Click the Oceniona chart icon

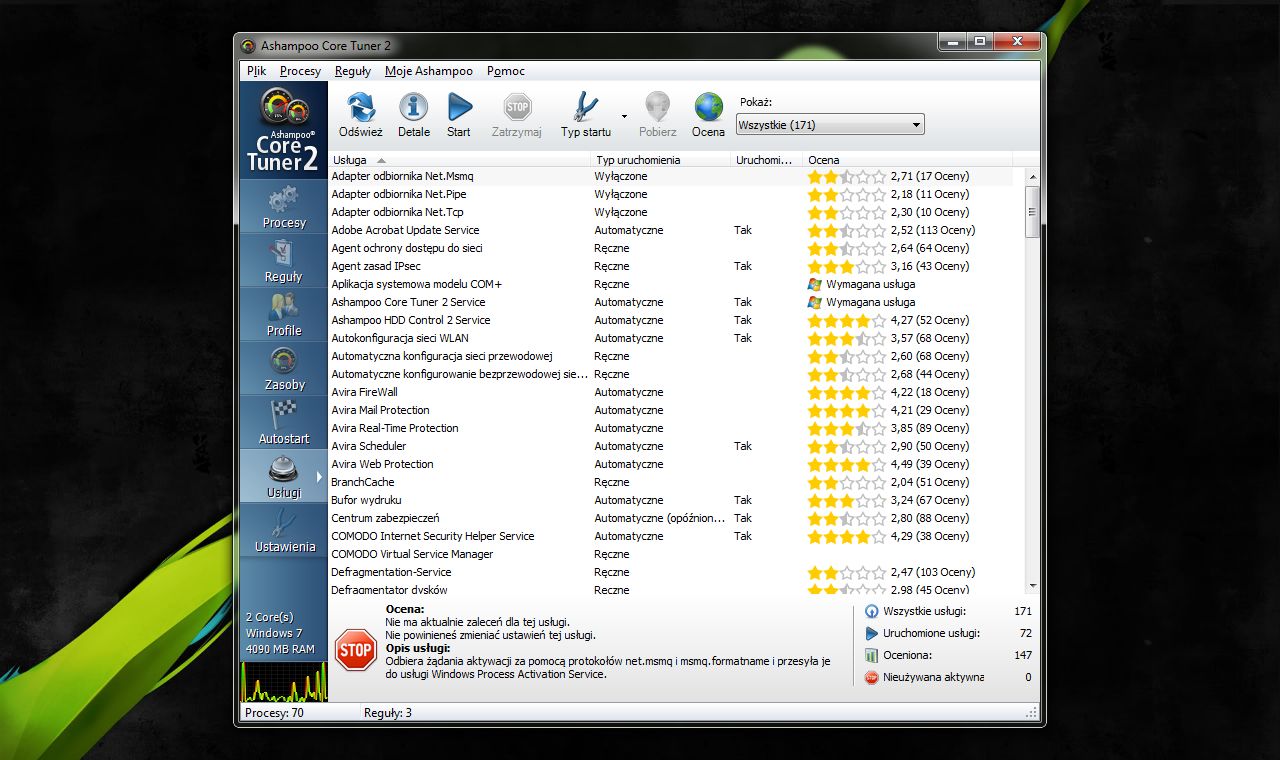pos(871,655)
